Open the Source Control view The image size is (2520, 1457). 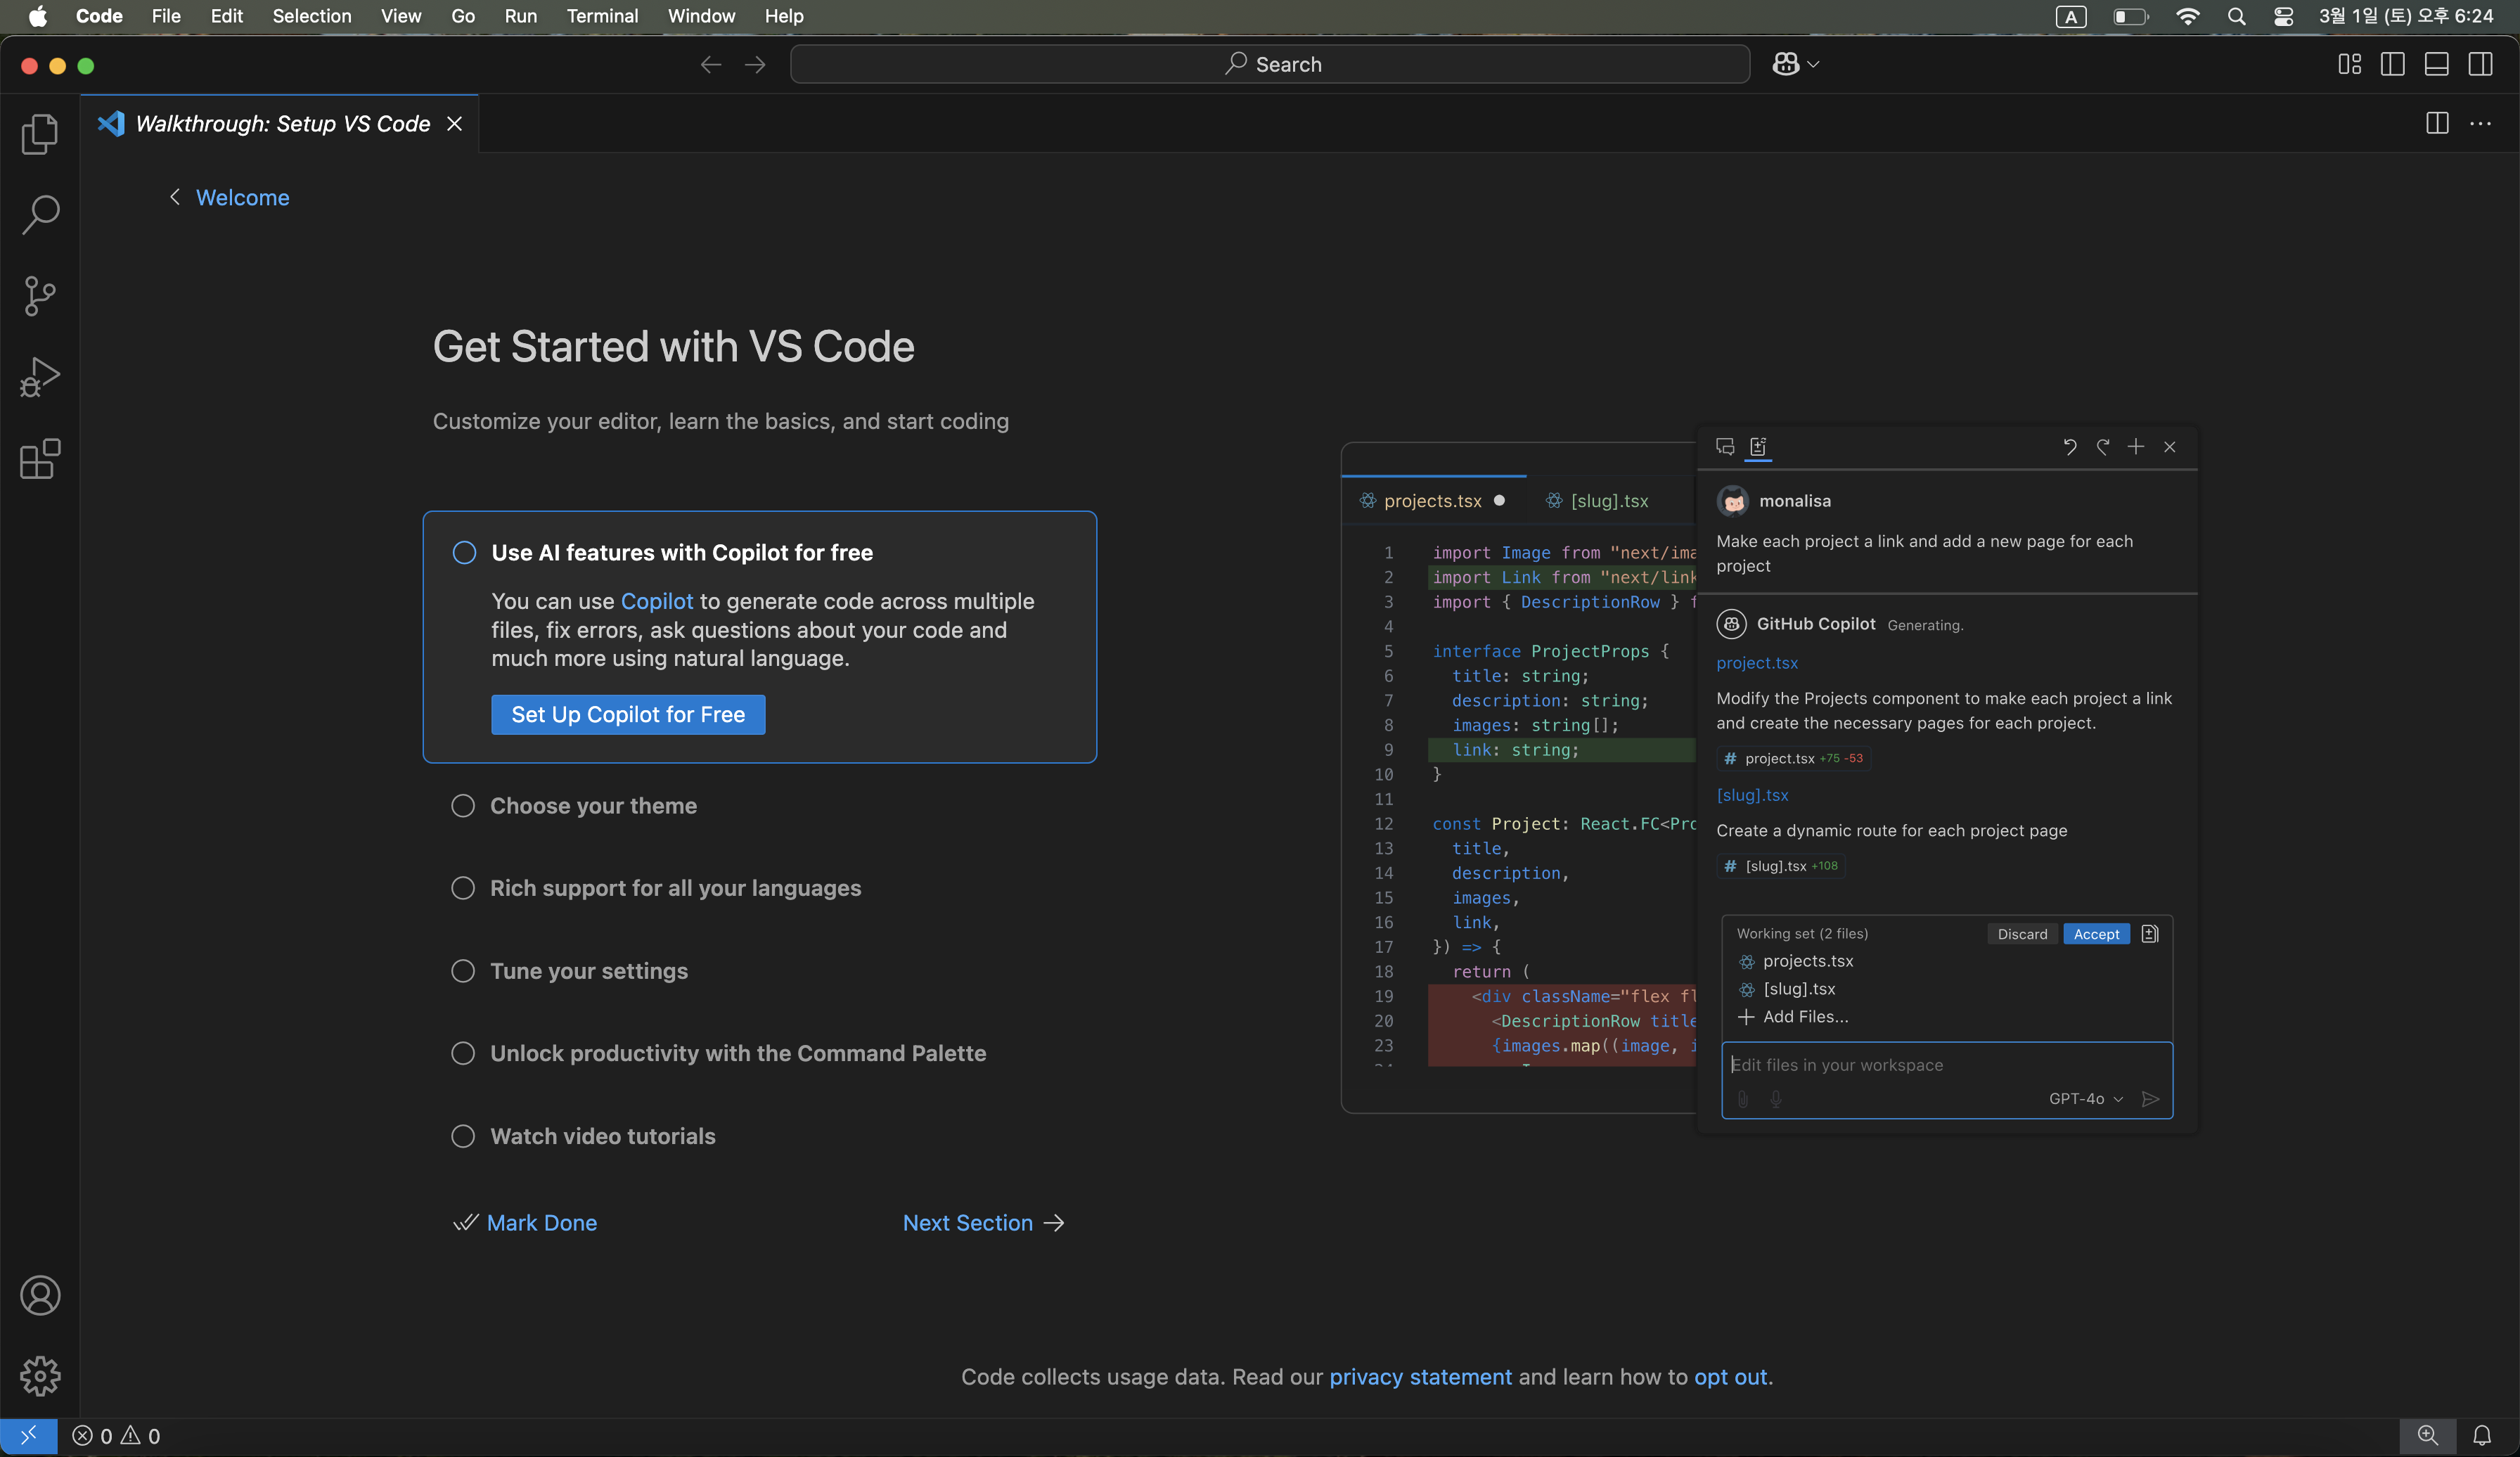point(40,296)
